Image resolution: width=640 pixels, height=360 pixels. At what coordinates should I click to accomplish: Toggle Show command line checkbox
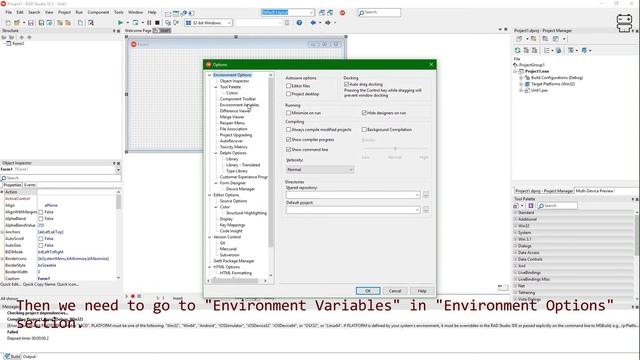click(x=289, y=150)
